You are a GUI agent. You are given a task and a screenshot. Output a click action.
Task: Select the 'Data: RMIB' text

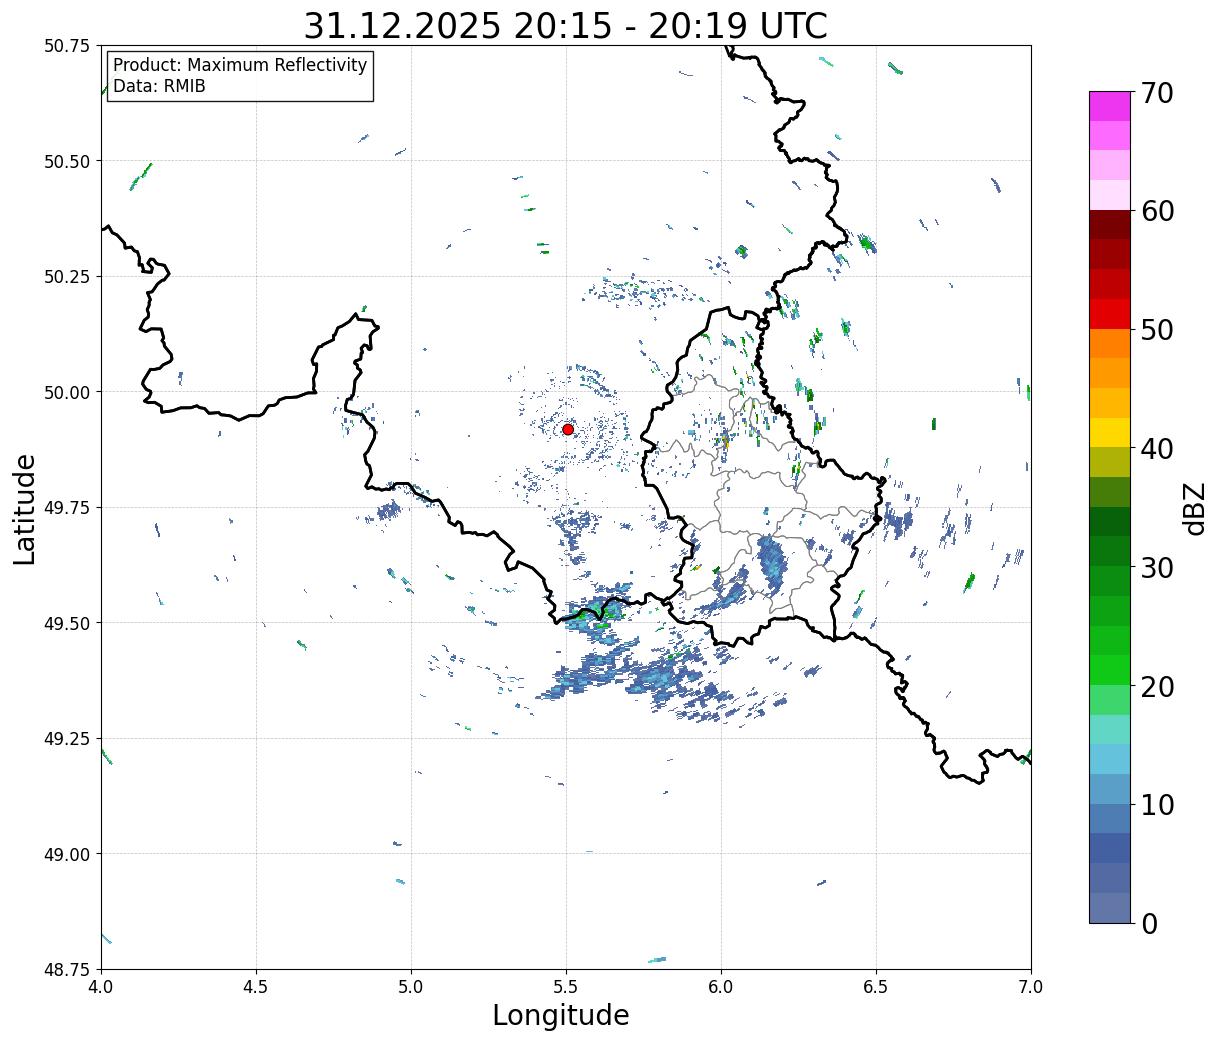pyautogui.click(x=159, y=86)
